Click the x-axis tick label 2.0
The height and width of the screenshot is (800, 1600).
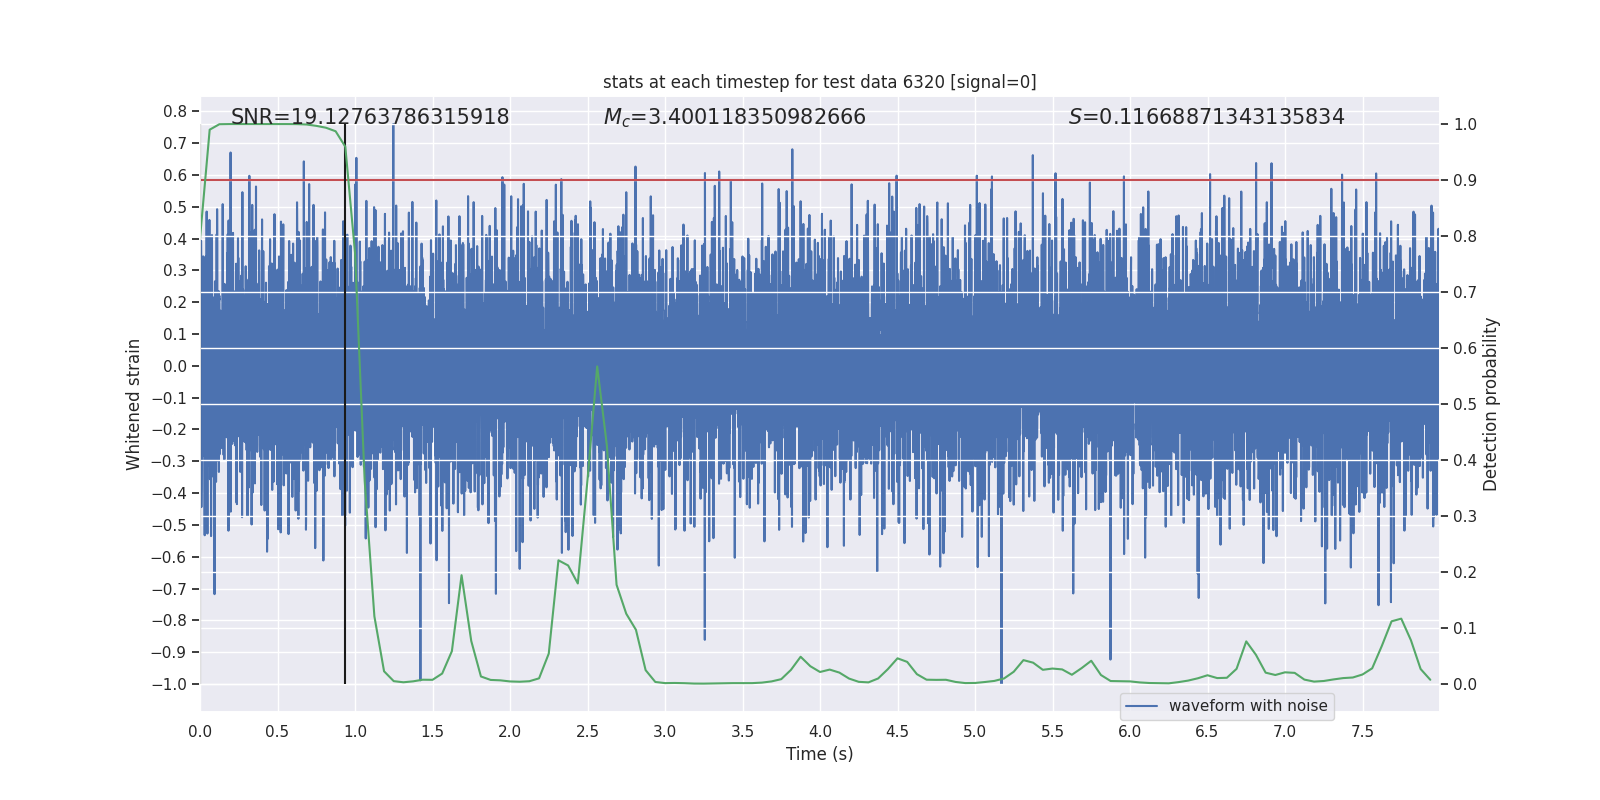(x=510, y=732)
